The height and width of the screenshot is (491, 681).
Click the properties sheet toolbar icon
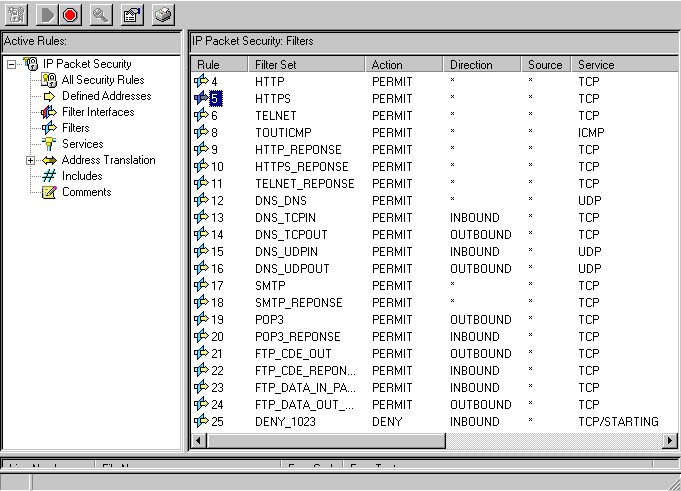(x=131, y=14)
